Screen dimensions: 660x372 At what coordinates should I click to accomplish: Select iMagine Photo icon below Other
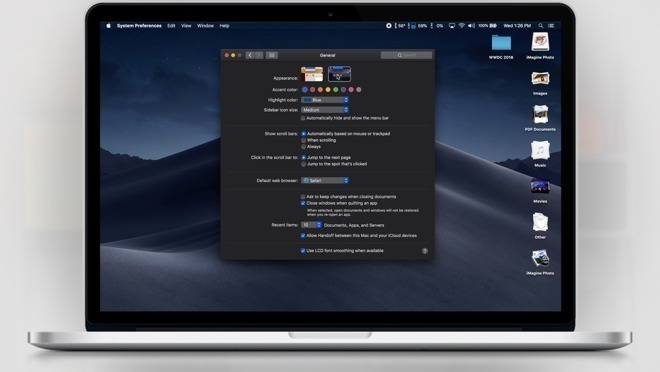pos(540,258)
